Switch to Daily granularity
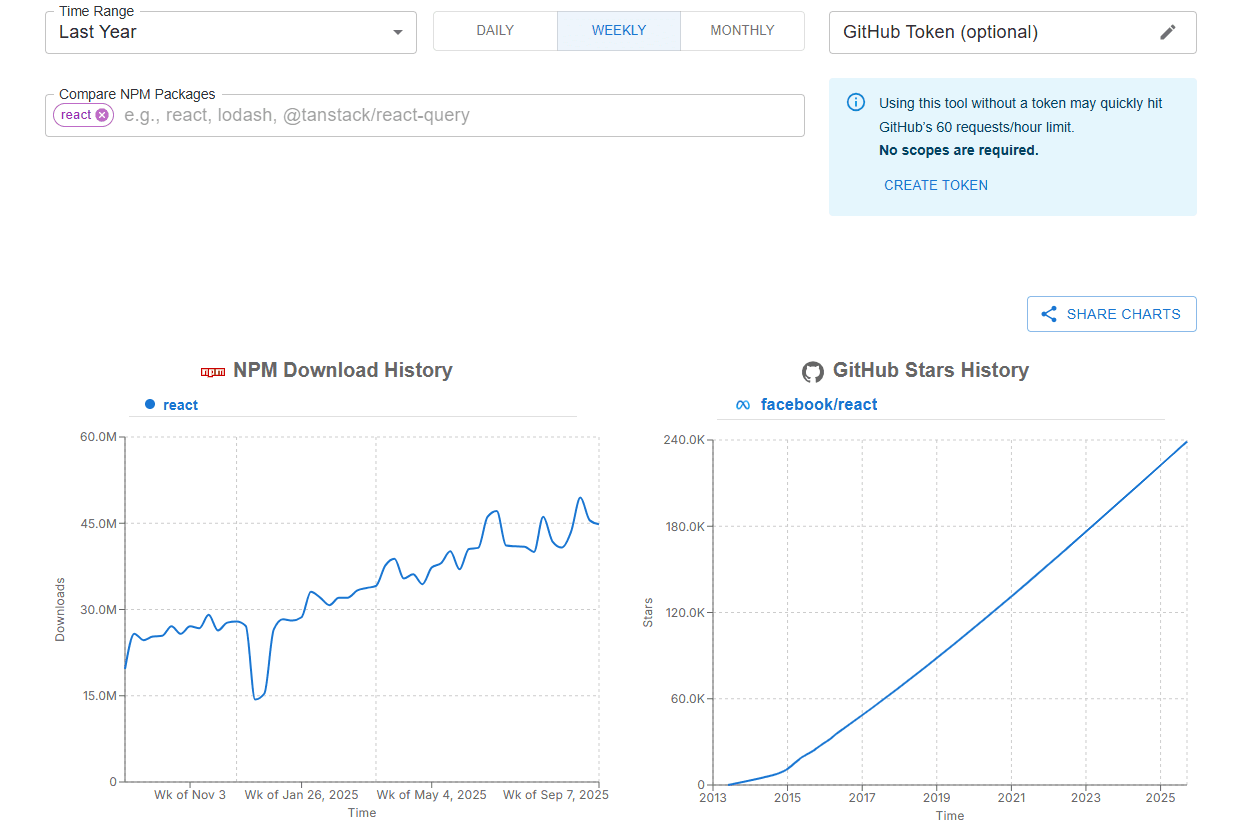1252x833 pixels. click(x=495, y=31)
